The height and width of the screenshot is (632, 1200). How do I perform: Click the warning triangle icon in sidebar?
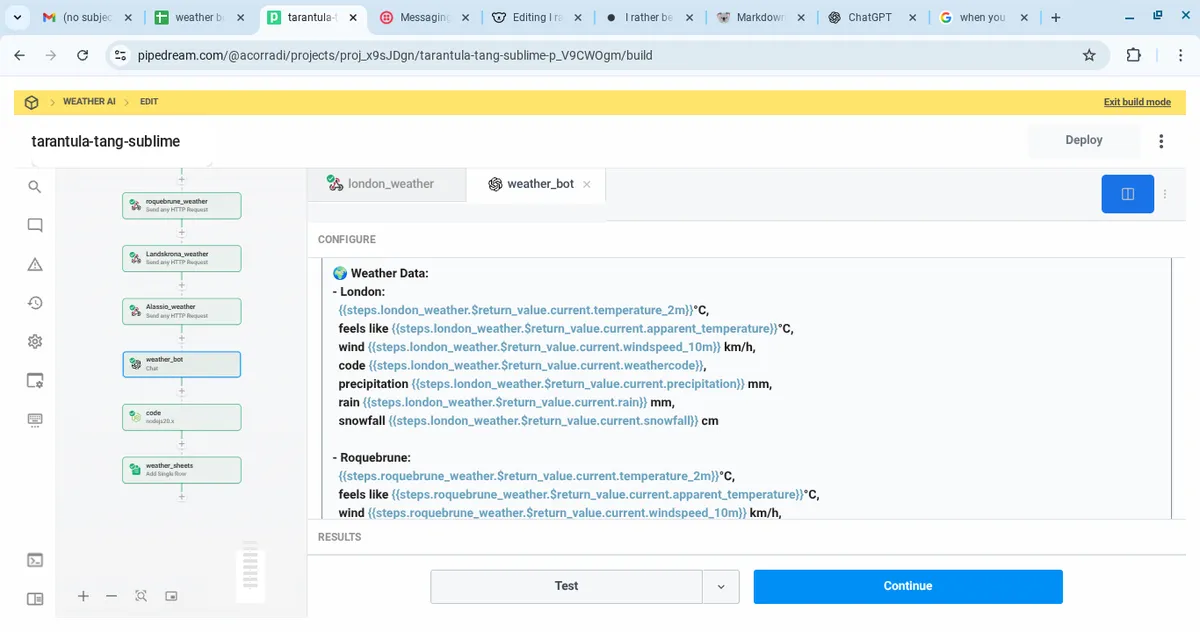35,264
